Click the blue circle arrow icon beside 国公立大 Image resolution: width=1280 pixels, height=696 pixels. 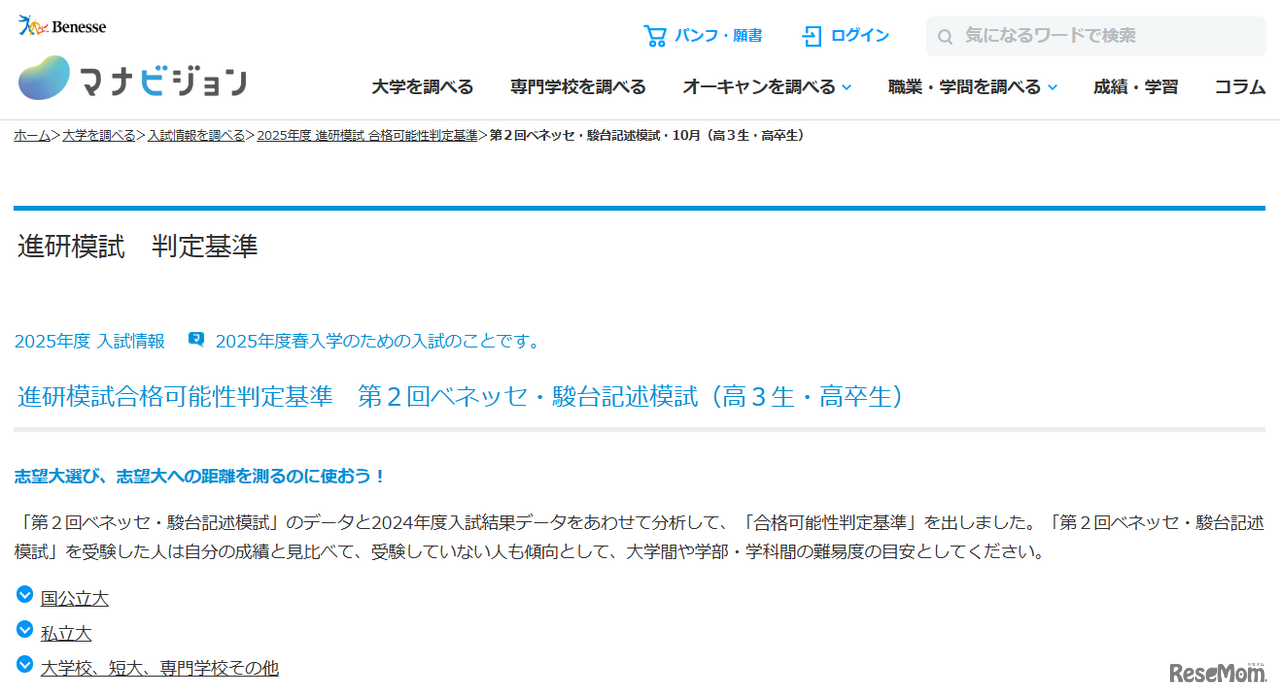(24, 594)
